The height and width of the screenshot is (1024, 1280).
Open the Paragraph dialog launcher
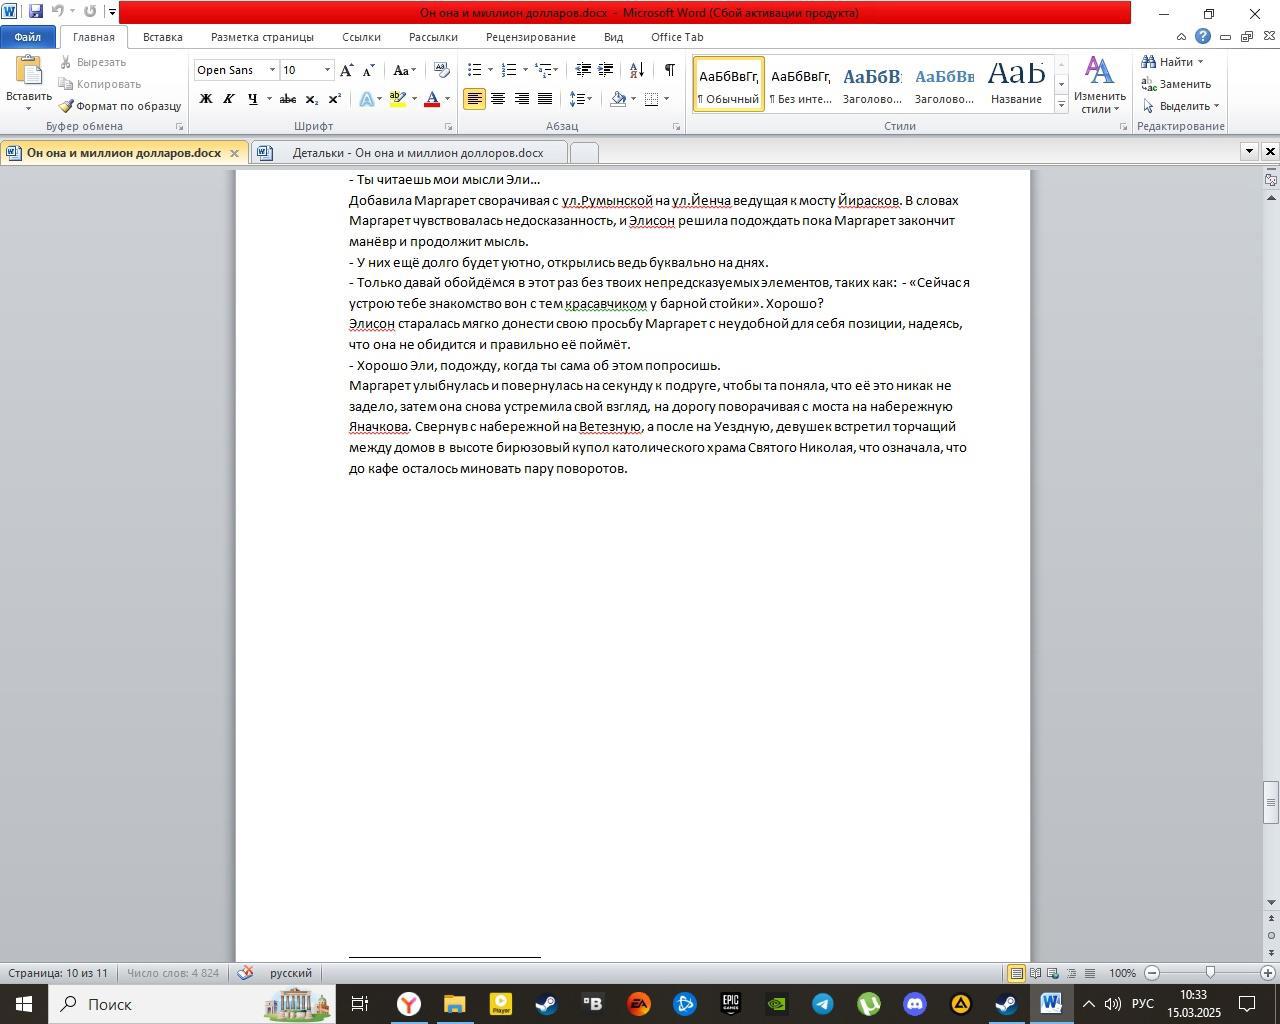[677, 127]
